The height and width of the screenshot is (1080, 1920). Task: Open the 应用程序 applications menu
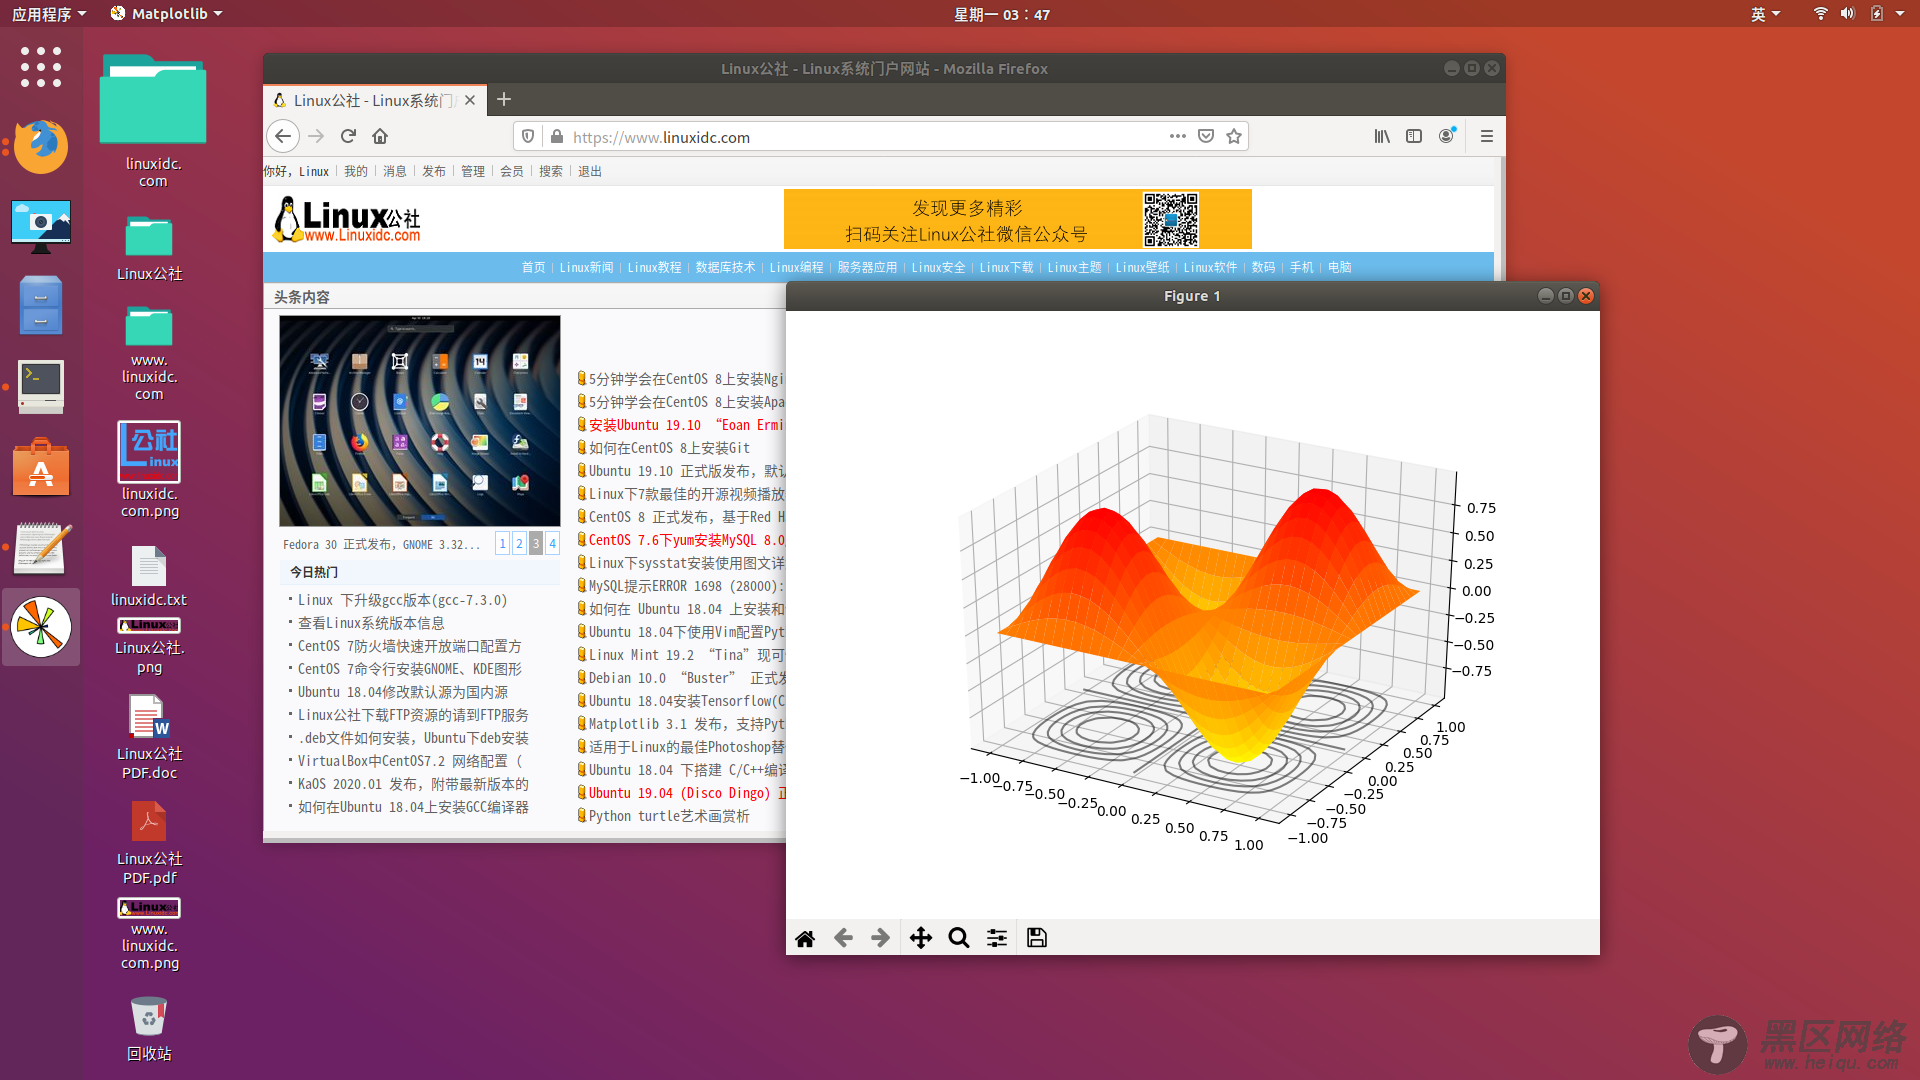click(49, 14)
